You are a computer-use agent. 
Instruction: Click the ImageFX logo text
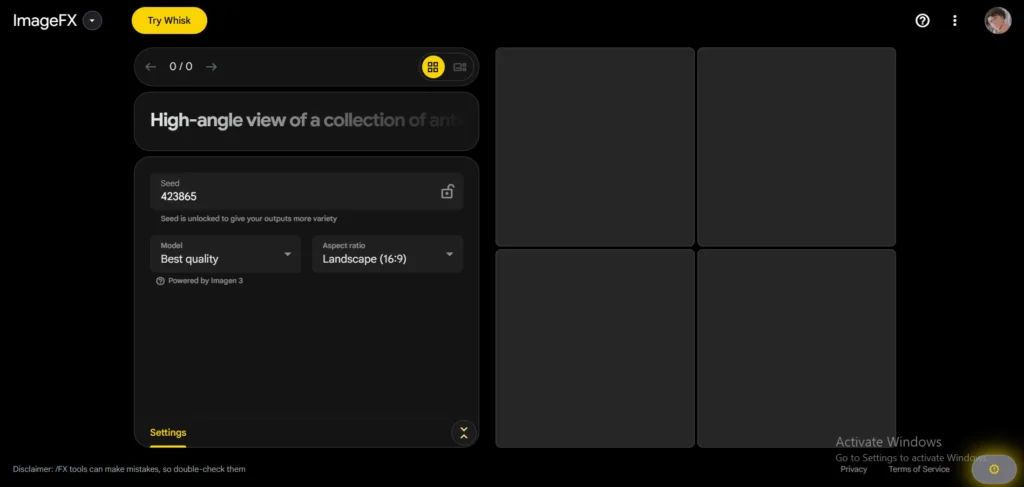45,21
